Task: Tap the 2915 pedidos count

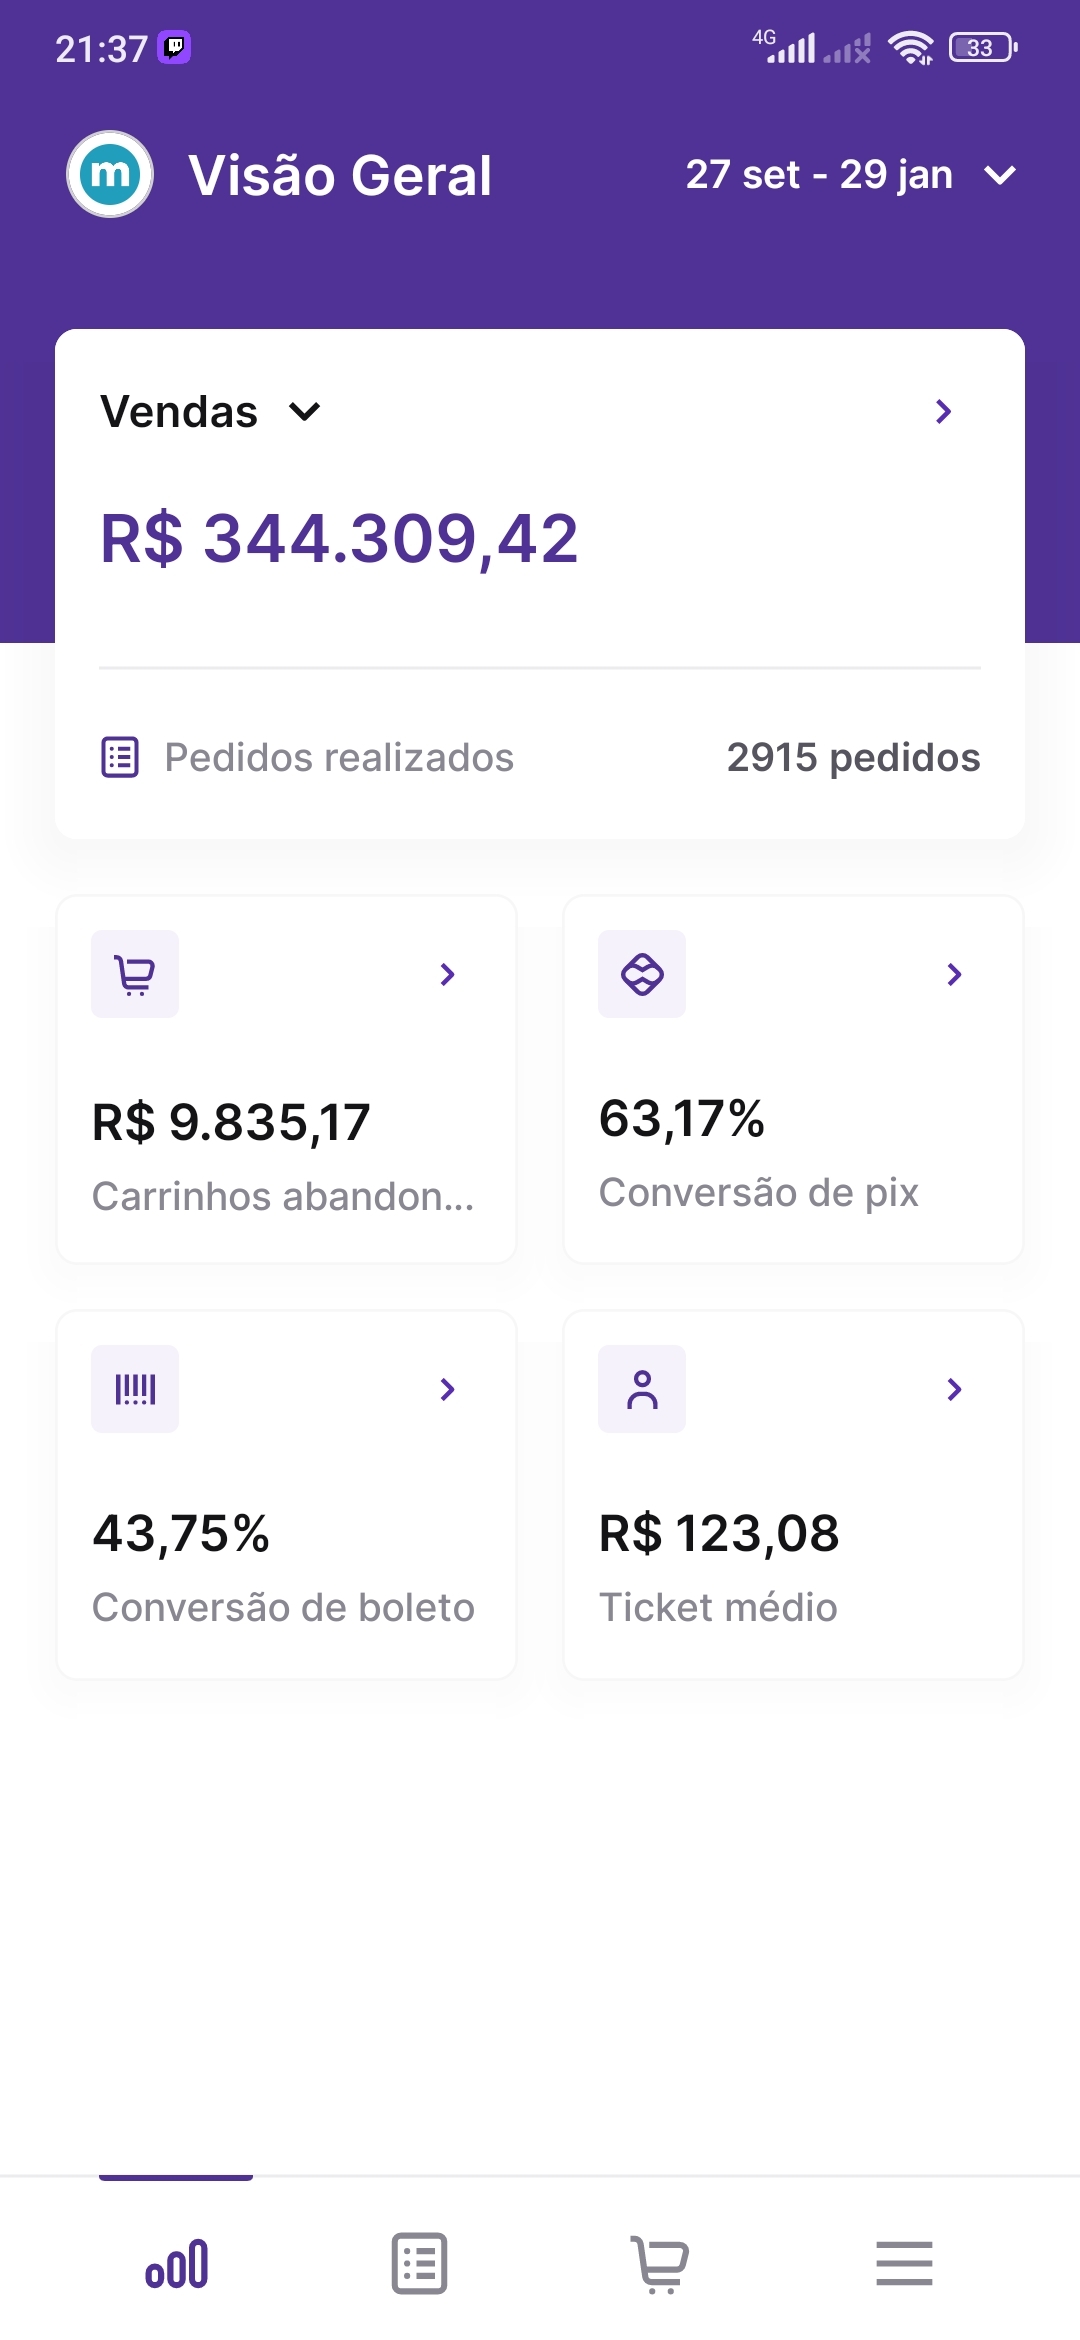Action: pyautogui.click(x=853, y=757)
